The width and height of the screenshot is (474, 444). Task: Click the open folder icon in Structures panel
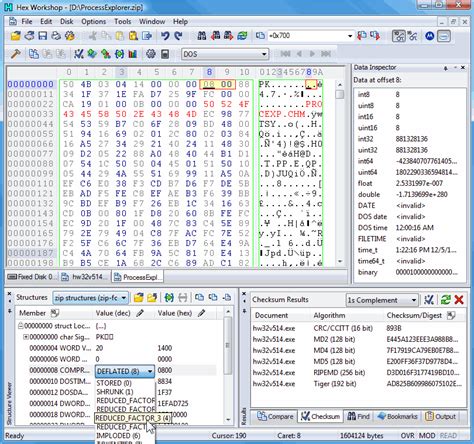click(138, 297)
